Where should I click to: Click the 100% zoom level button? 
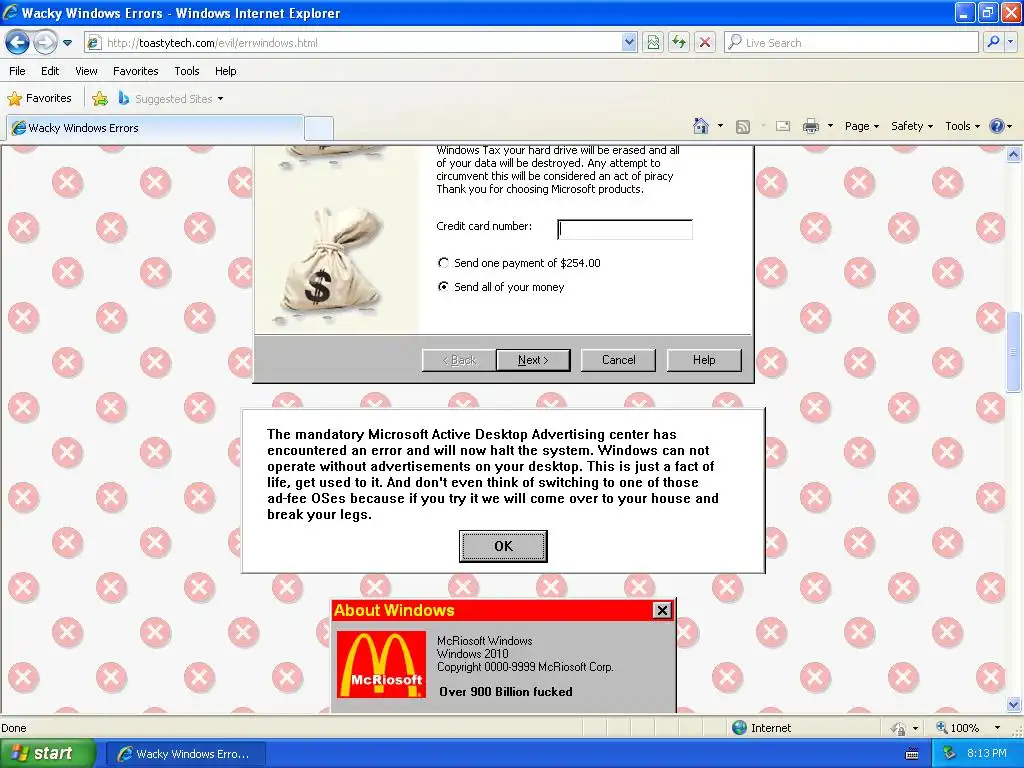[x=957, y=728]
